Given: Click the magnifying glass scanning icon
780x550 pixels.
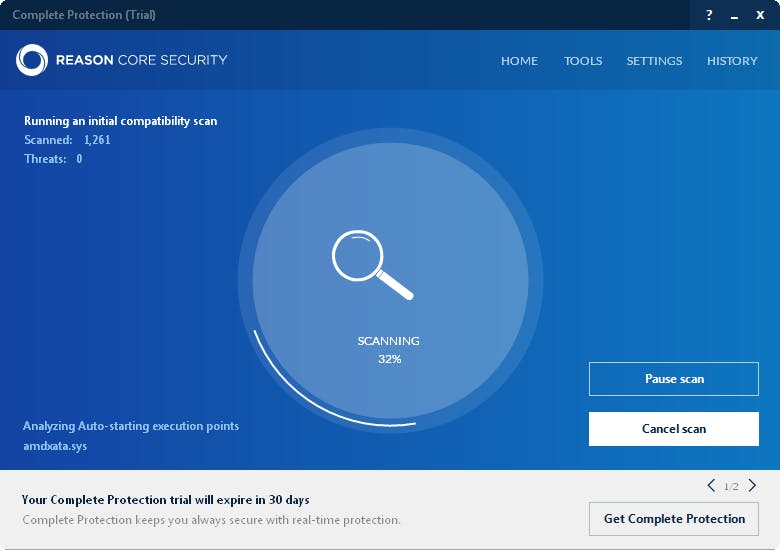Looking at the screenshot, I should click(x=373, y=265).
